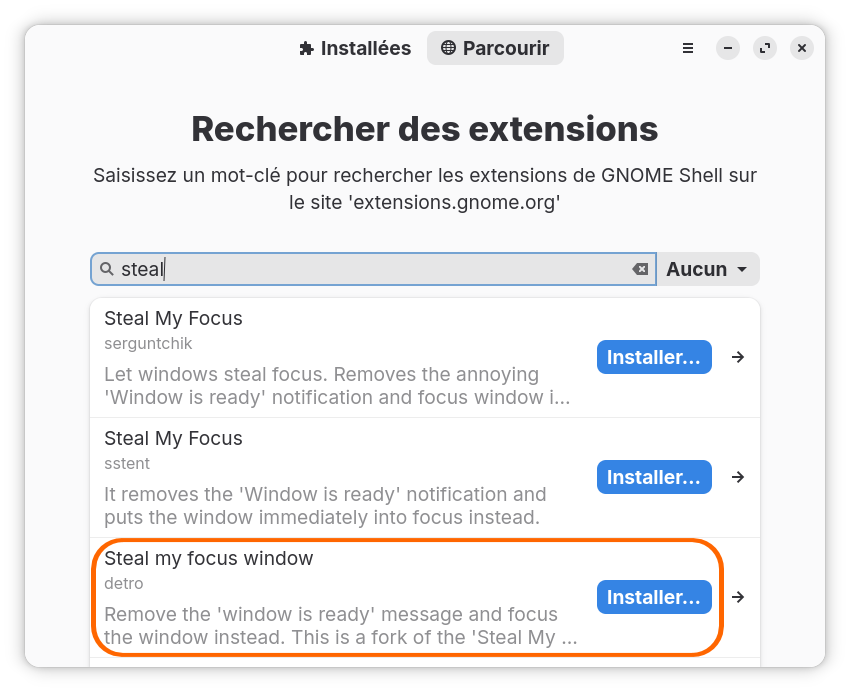Install Steal my focus window by detro

coord(654,597)
